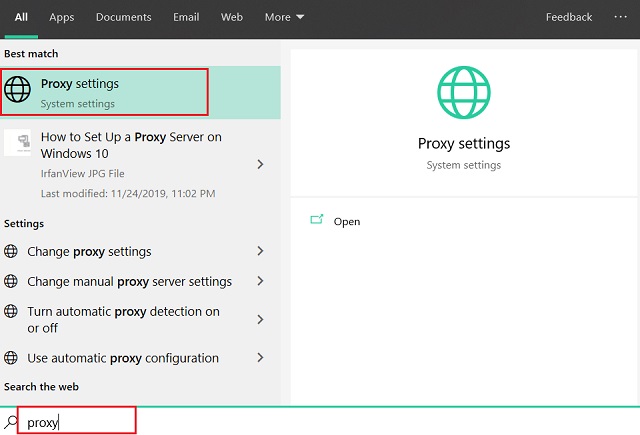Open Change manual proxy server settings
The image size is (640, 435).
(140, 282)
